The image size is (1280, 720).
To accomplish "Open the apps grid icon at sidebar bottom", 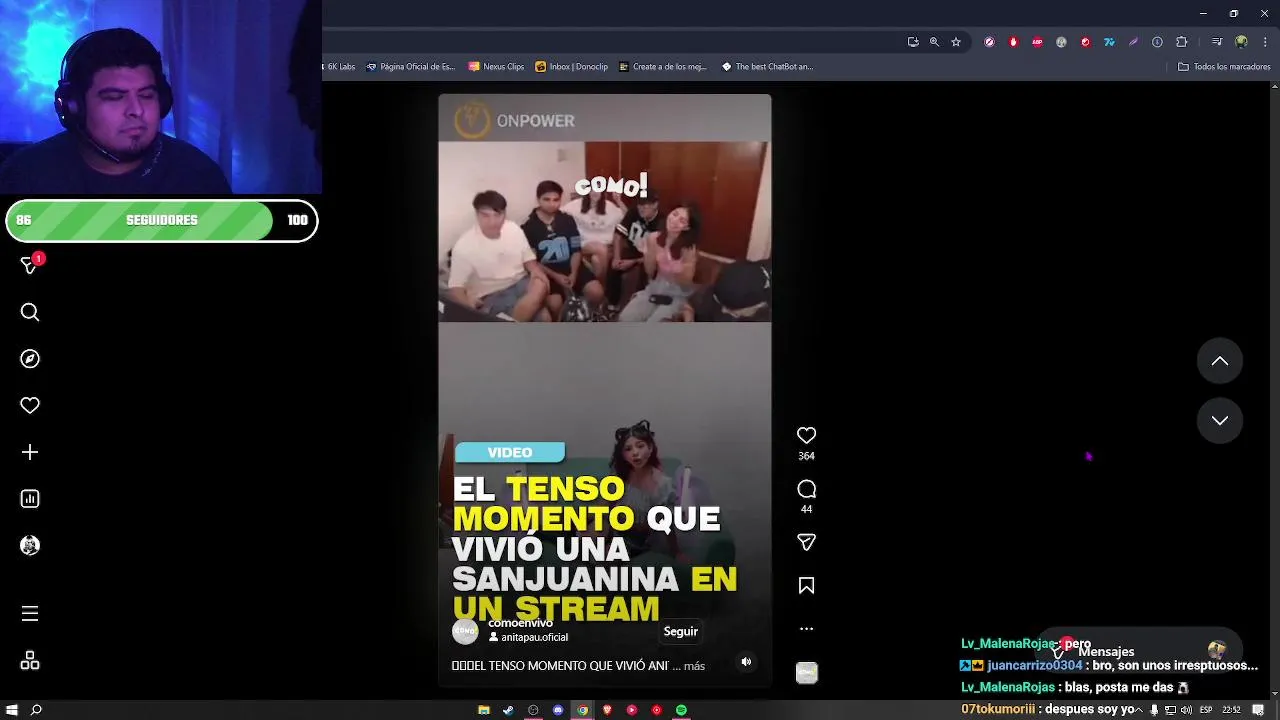I will (x=30, y=661).
